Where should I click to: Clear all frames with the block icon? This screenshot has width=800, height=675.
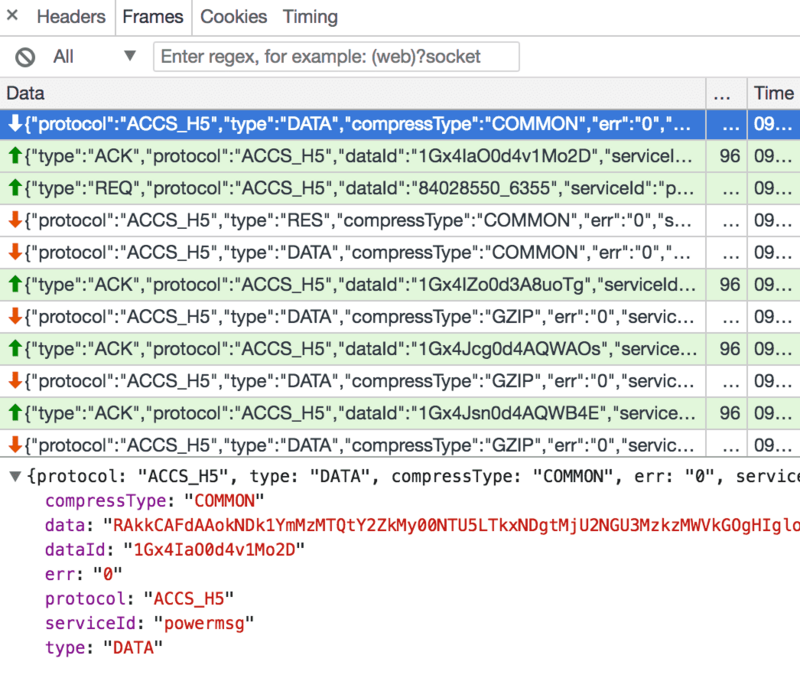coord(25,57)
